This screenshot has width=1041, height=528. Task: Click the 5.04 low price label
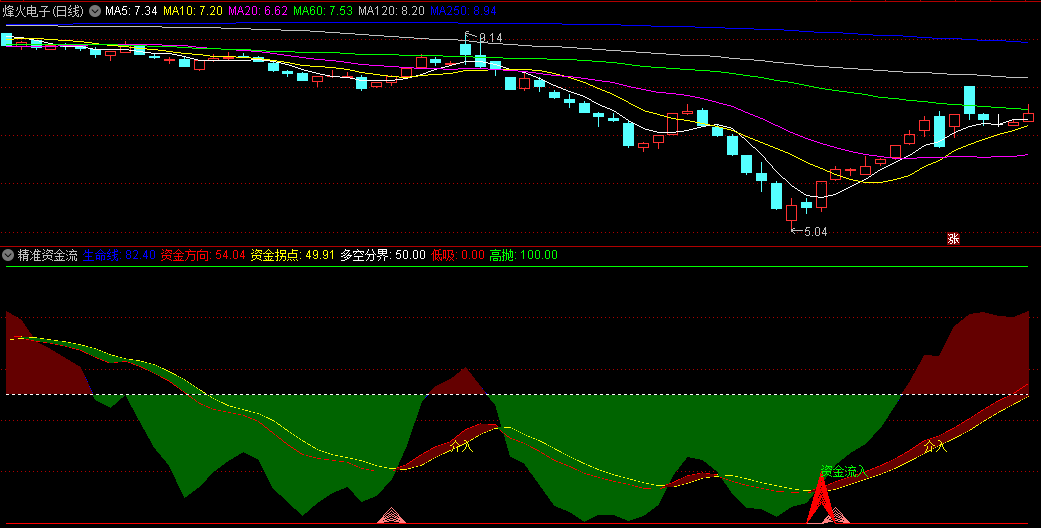(815, 232)
